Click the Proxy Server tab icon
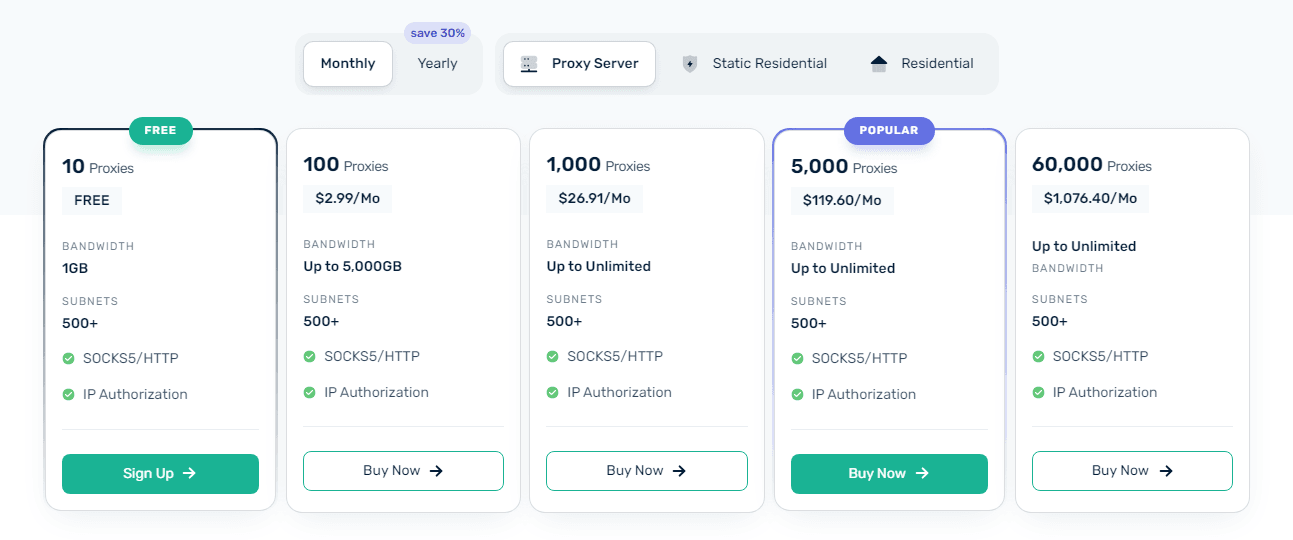The height and width of the screenshot is (540, 1293). 529,64
